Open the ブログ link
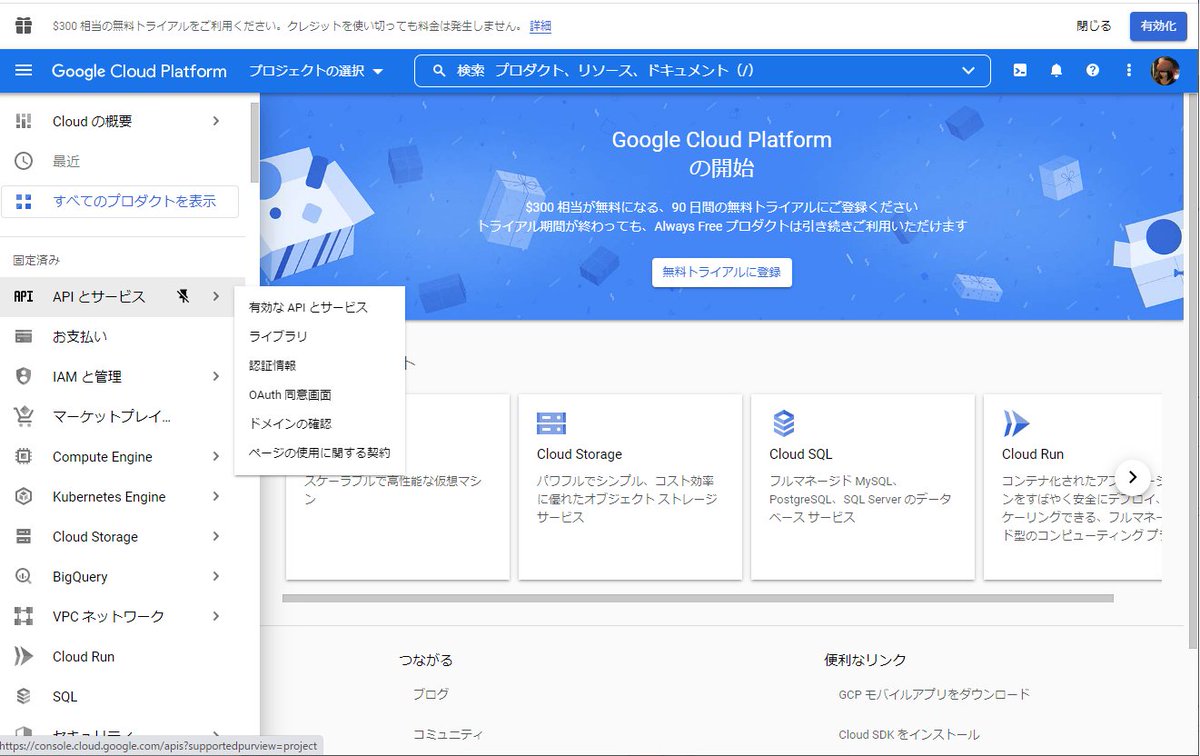 431,694
